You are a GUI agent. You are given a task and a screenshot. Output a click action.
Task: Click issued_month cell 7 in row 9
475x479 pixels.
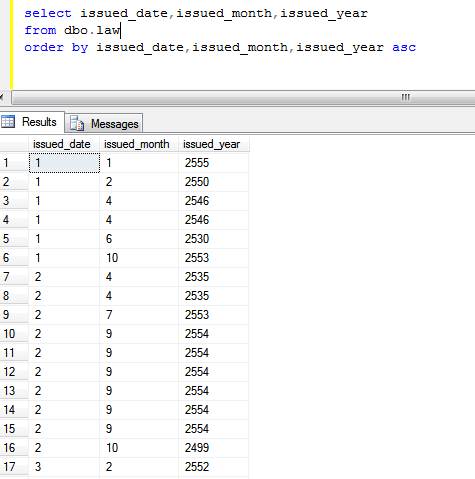[x=139, y=315]
